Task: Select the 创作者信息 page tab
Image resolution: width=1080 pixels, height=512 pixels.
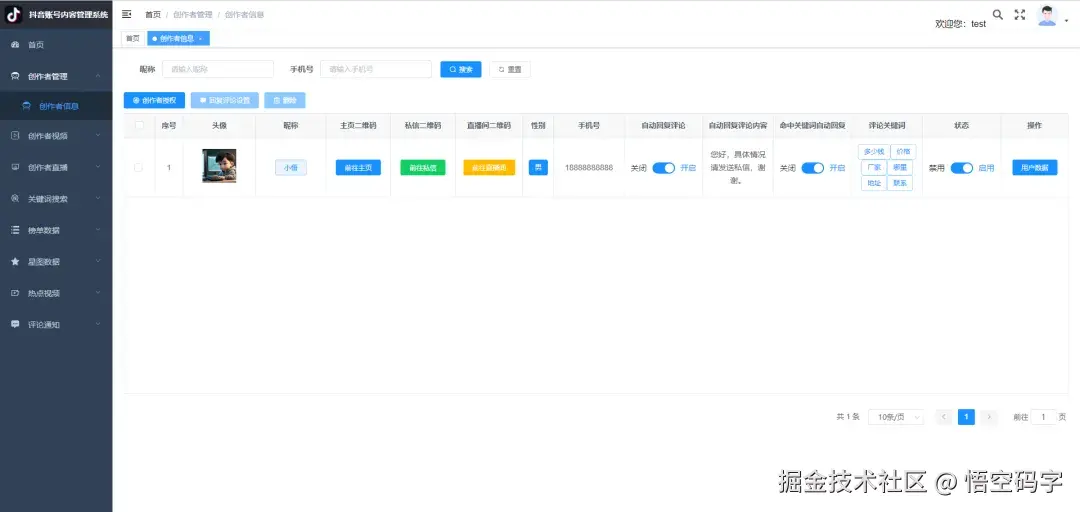Action: click(178, 39)
